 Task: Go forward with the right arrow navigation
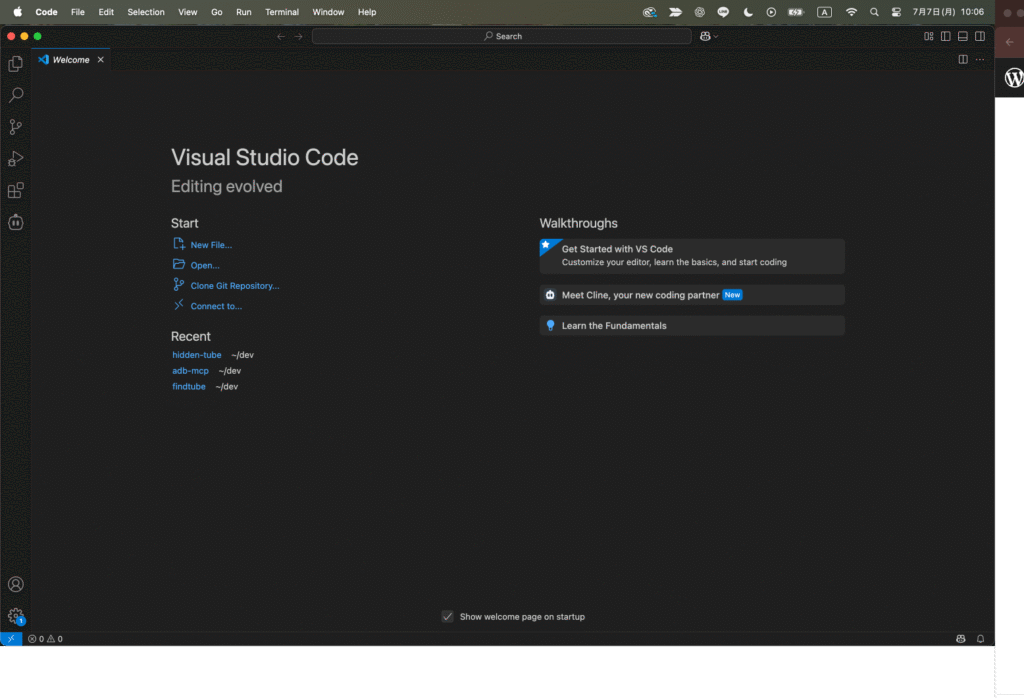[298, 37]
